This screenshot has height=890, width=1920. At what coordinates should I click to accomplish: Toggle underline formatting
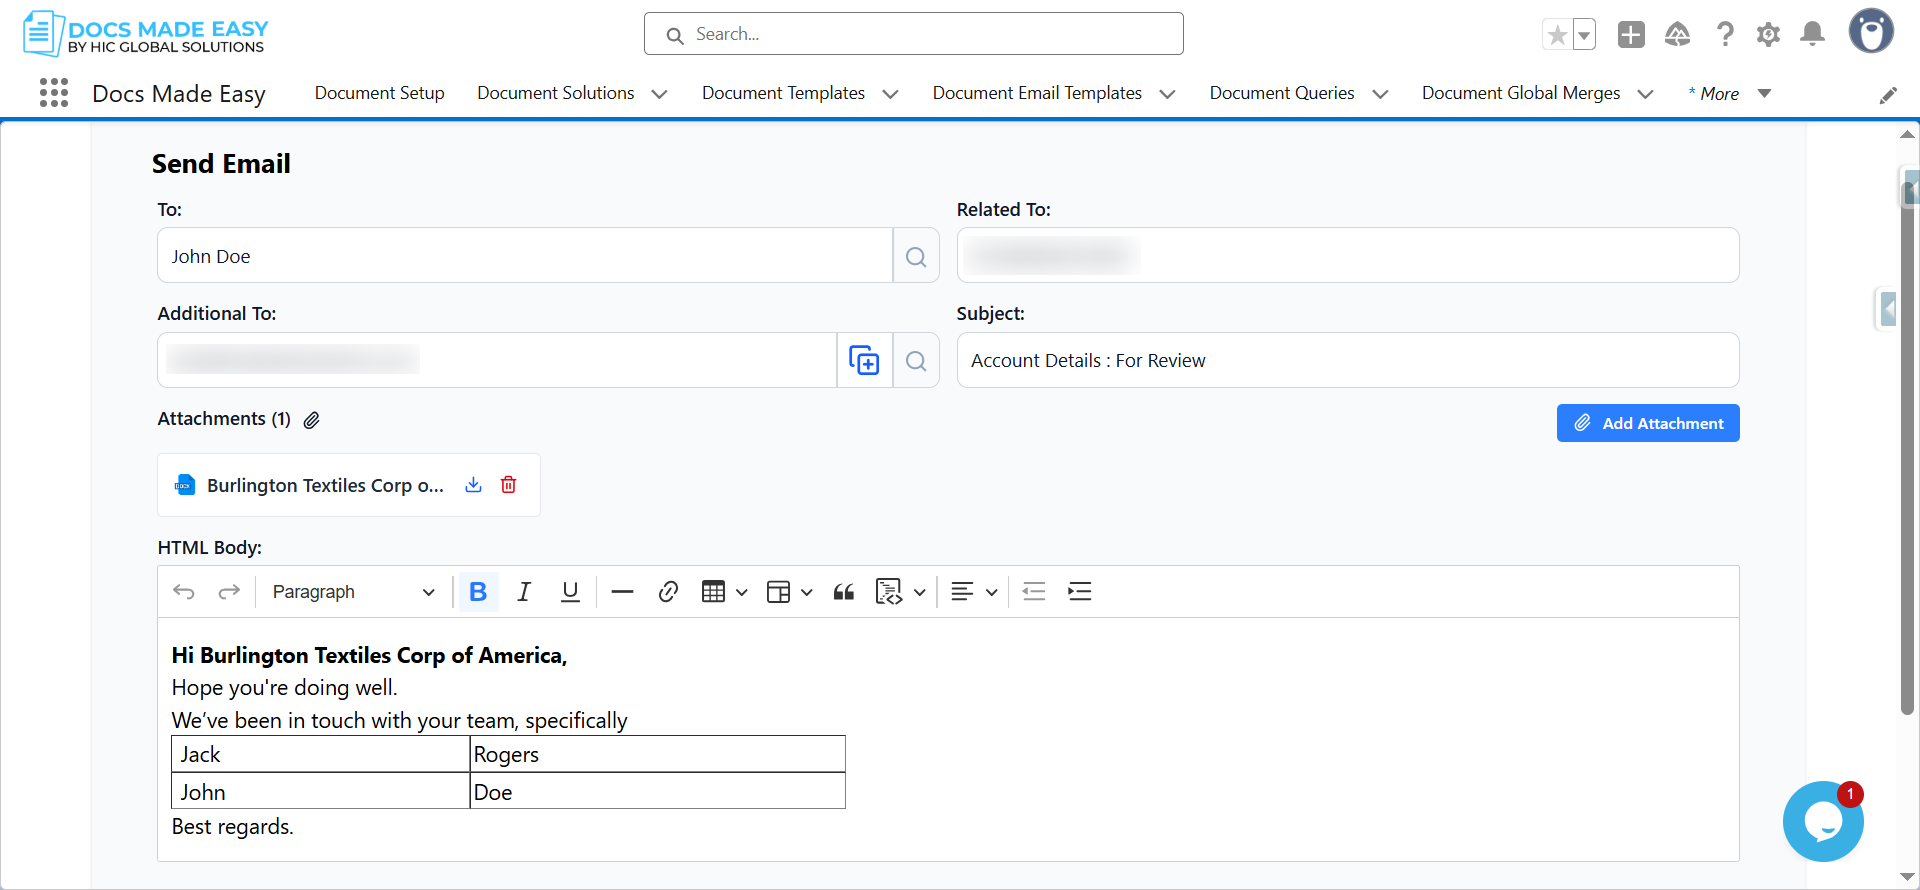point(570,592)
